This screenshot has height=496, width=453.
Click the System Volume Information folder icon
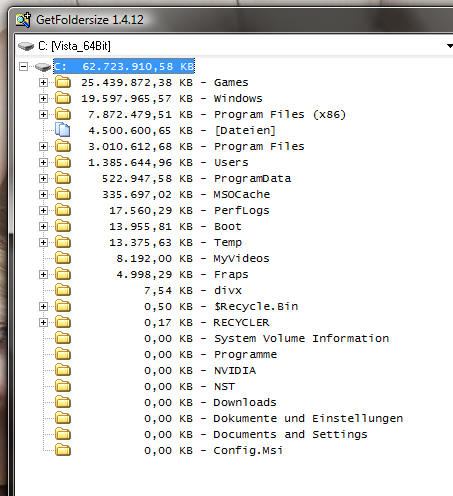click(x=63, y=338)
